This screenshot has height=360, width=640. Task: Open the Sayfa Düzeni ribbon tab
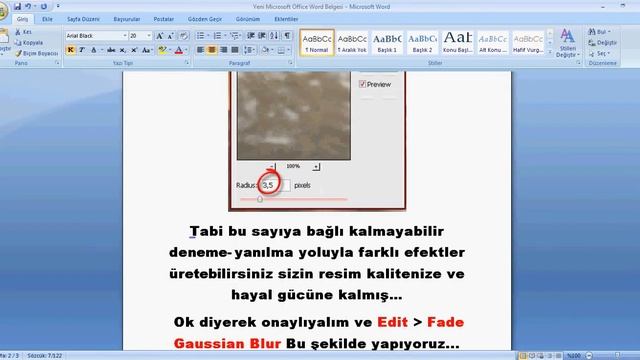(83, 19)
